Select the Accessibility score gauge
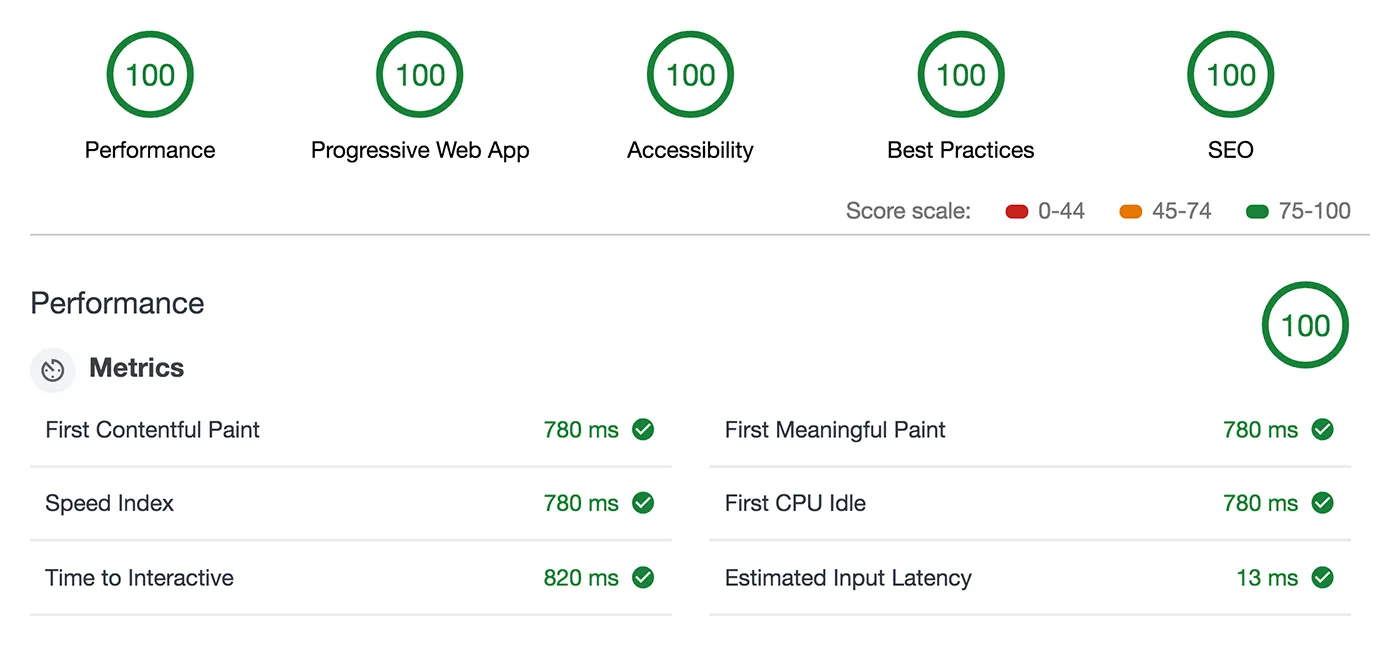This screenshot has height=646, width=1400. (690, 75)
